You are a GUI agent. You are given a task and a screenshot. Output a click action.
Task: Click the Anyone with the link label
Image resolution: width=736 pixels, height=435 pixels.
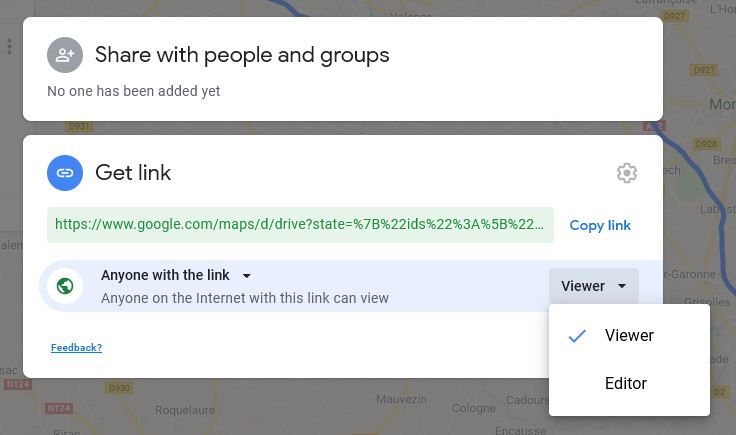[x=165, y=275]
